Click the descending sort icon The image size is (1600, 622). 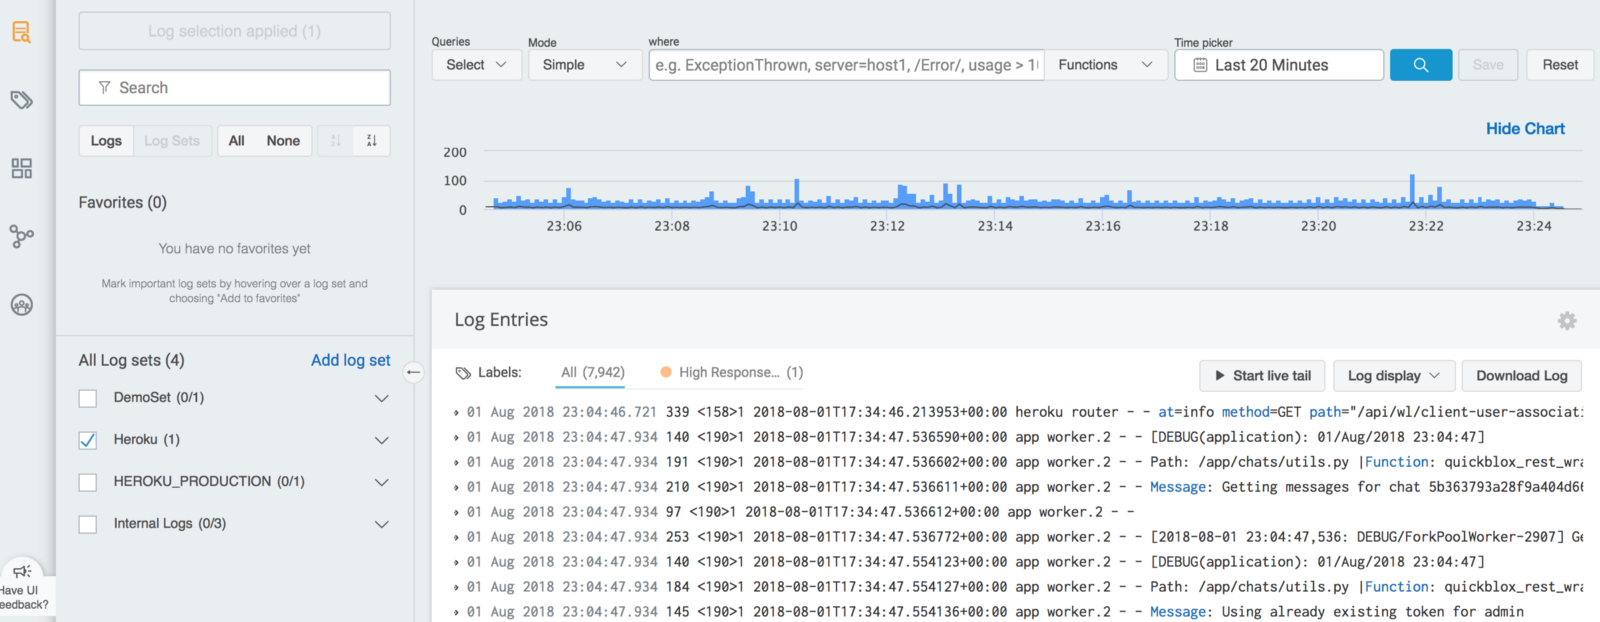tap(371, 141)
